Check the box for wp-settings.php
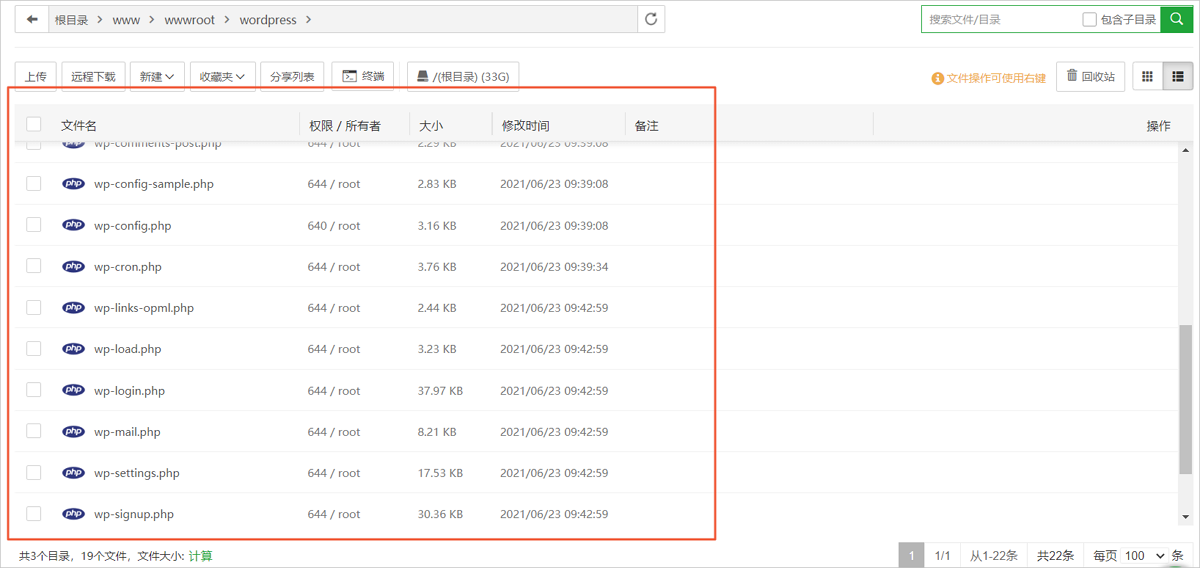This screenshot has height=568, width=1200. point(34,472)
